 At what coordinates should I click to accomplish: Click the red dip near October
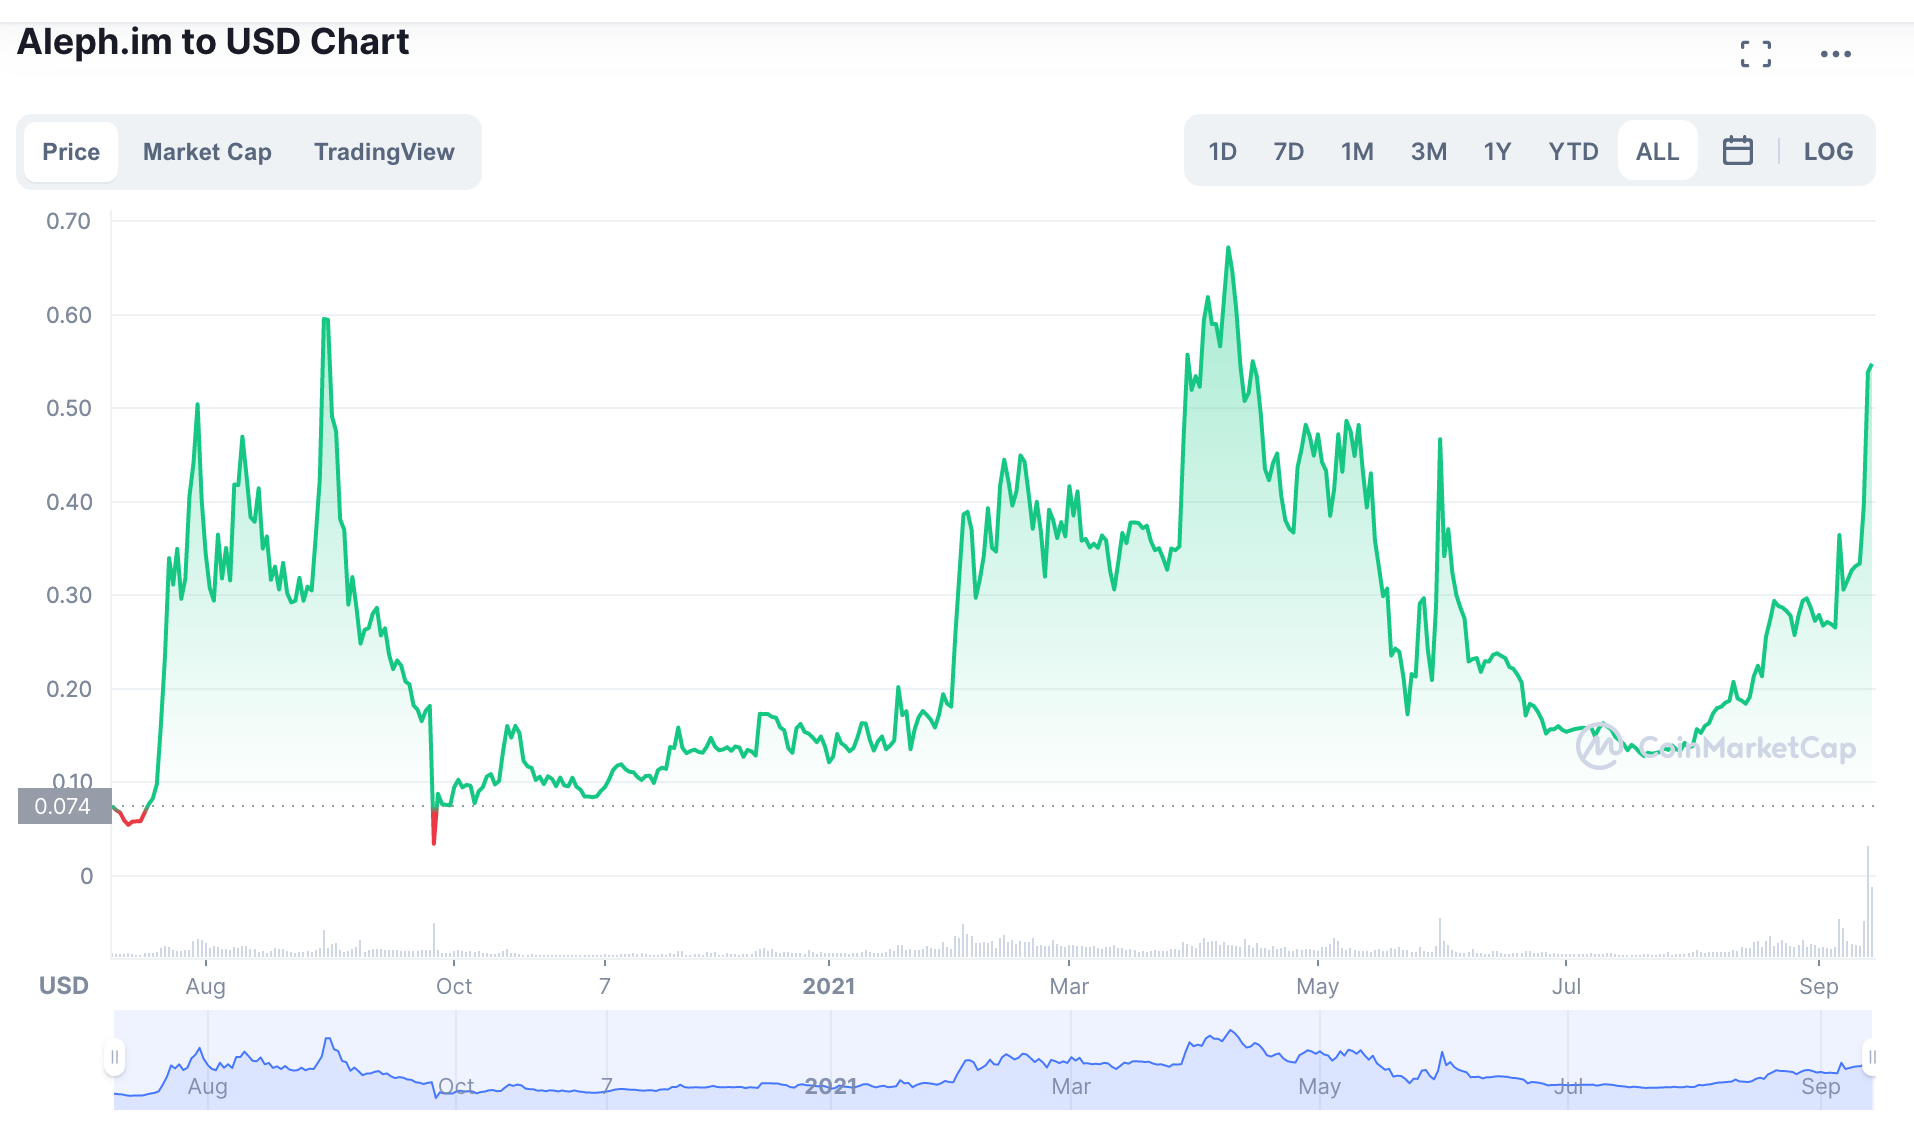[x=434, y=828]
